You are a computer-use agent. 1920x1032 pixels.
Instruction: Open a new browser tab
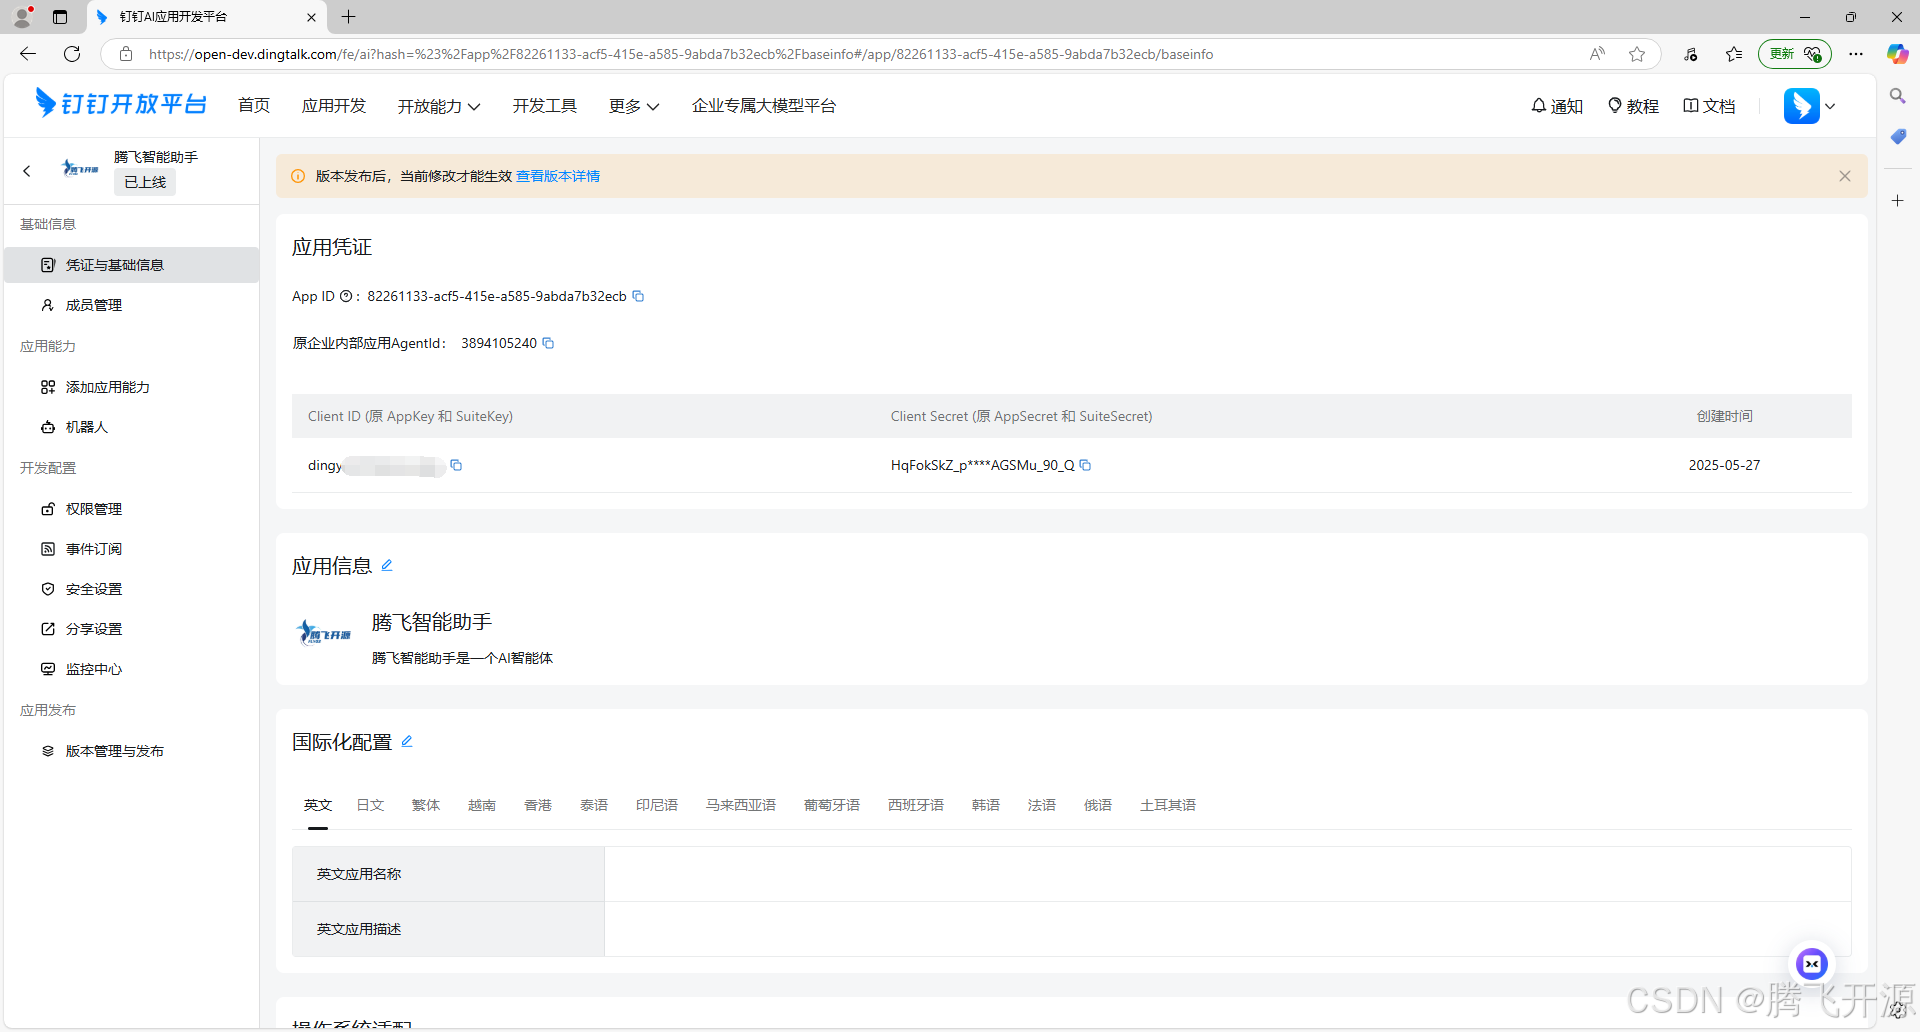tap(348, 17)
